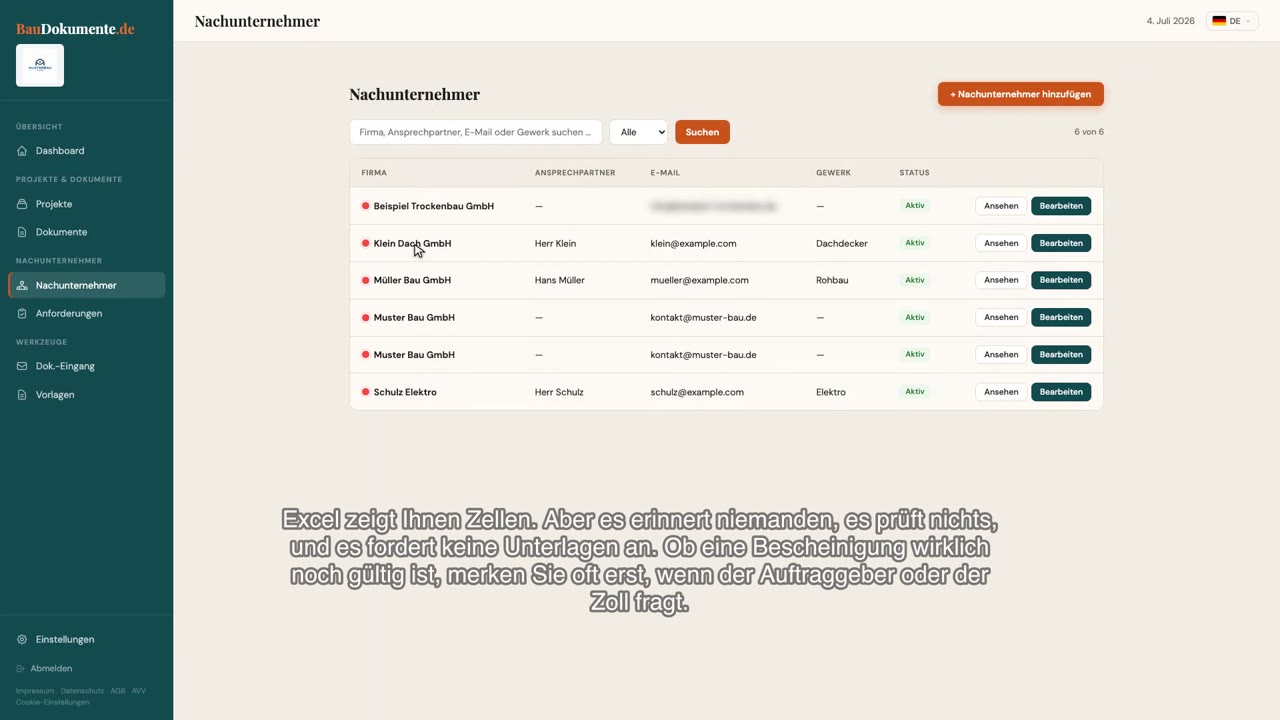The image size is (1280, 720).
Task: Click the Klein Dach GmbH company name
Action: pyautogui.click(x=412, y=243)
